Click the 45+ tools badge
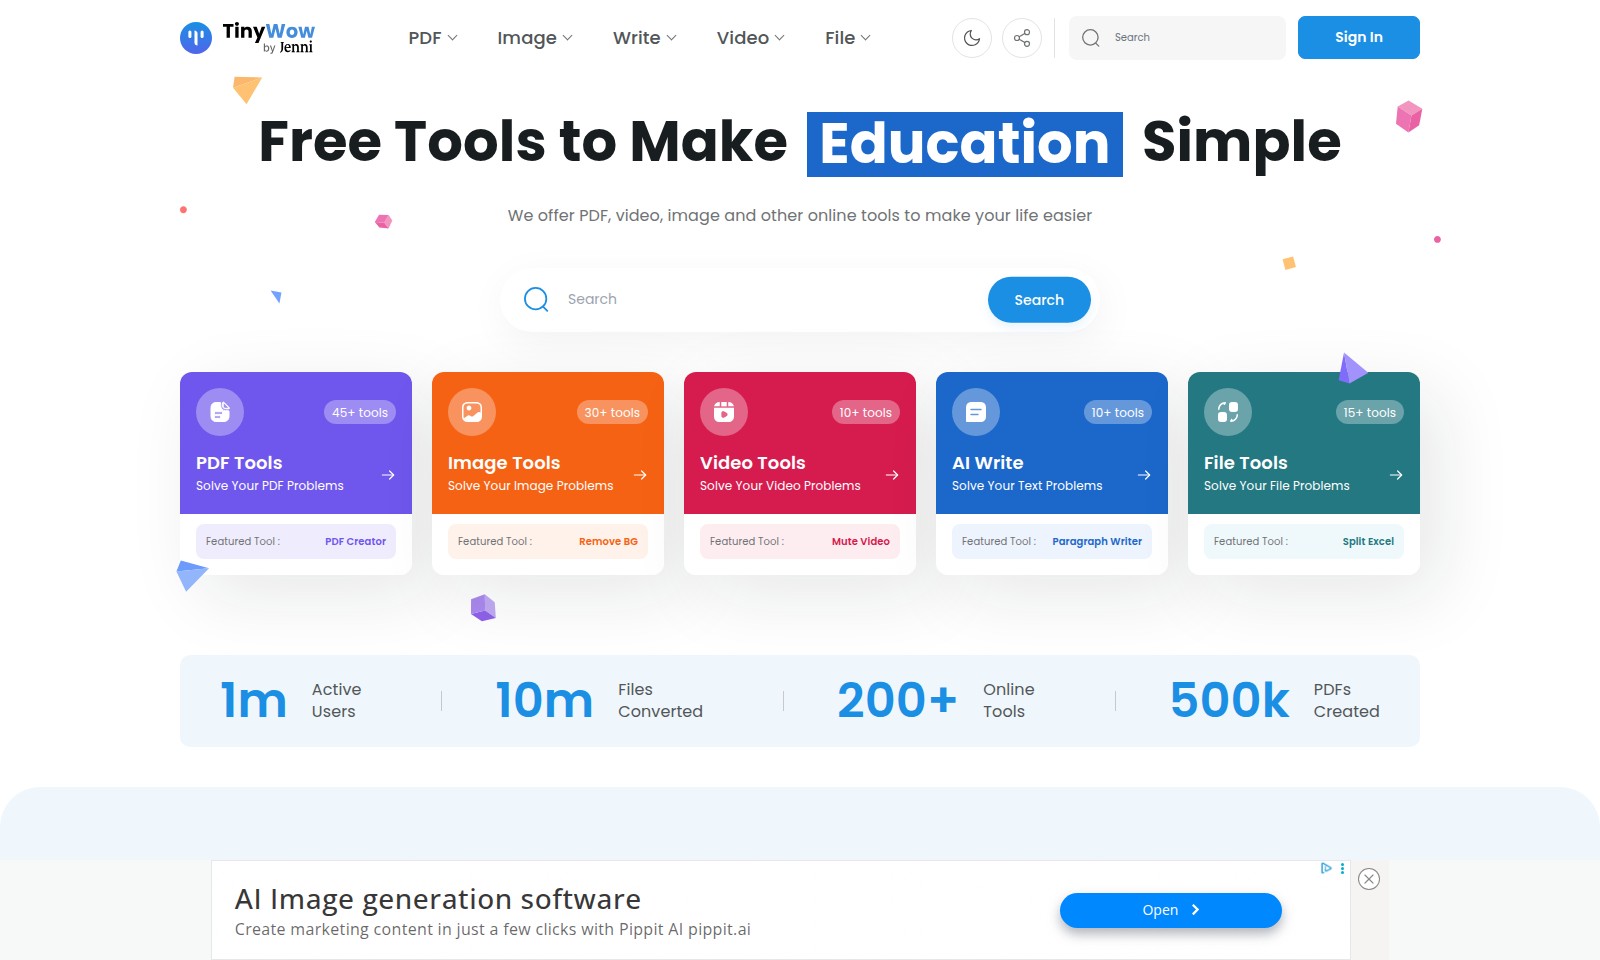This screenshot has width=1600, height=960. coord(360,412)
